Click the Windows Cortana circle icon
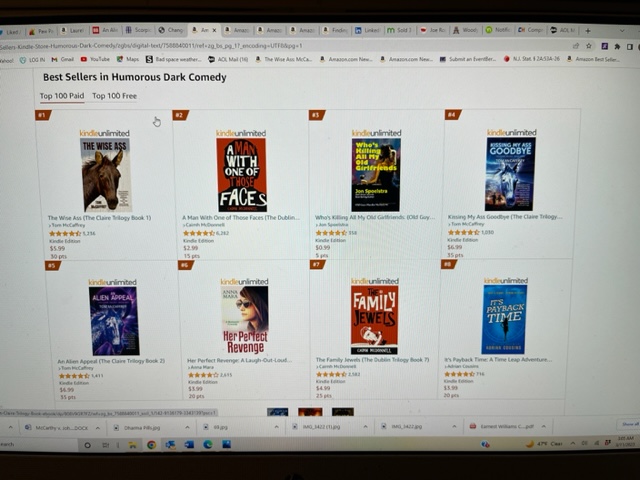The image size is (640, 480). [87, 445]
